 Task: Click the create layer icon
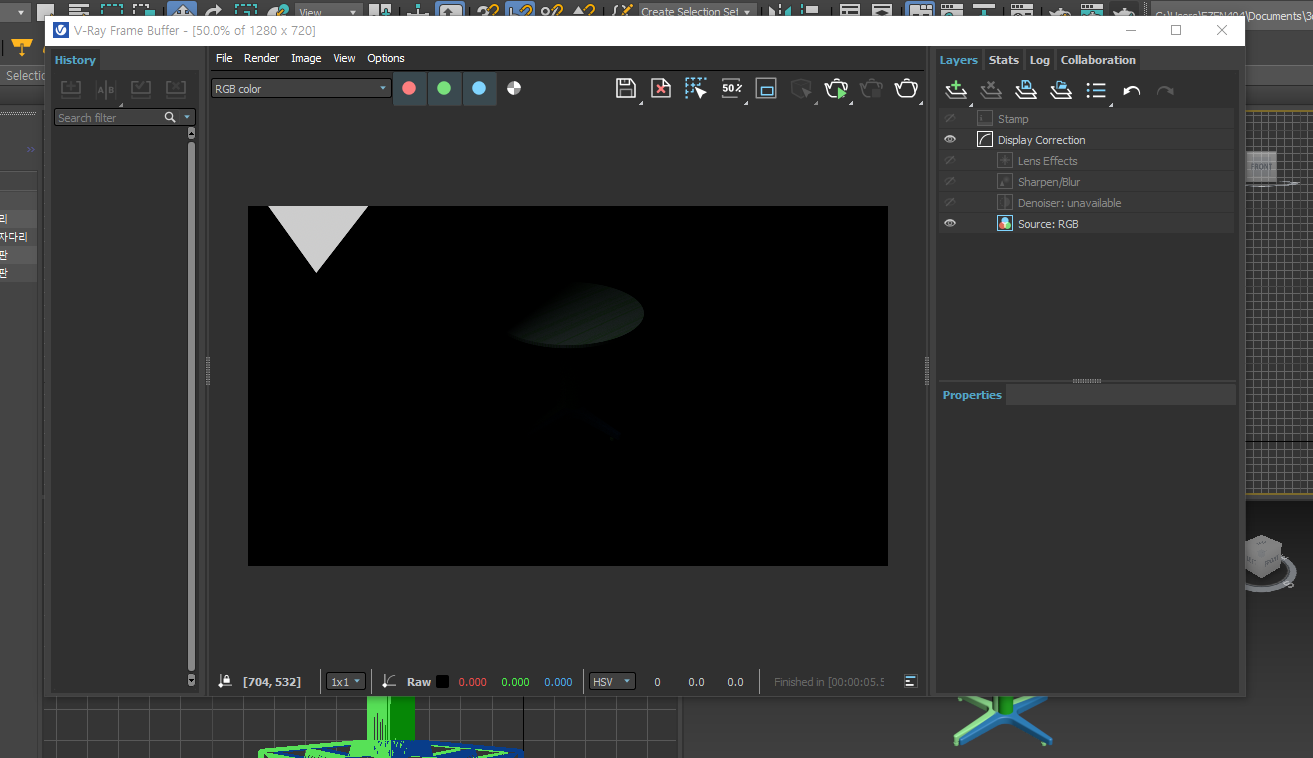(x=956, y=90)
